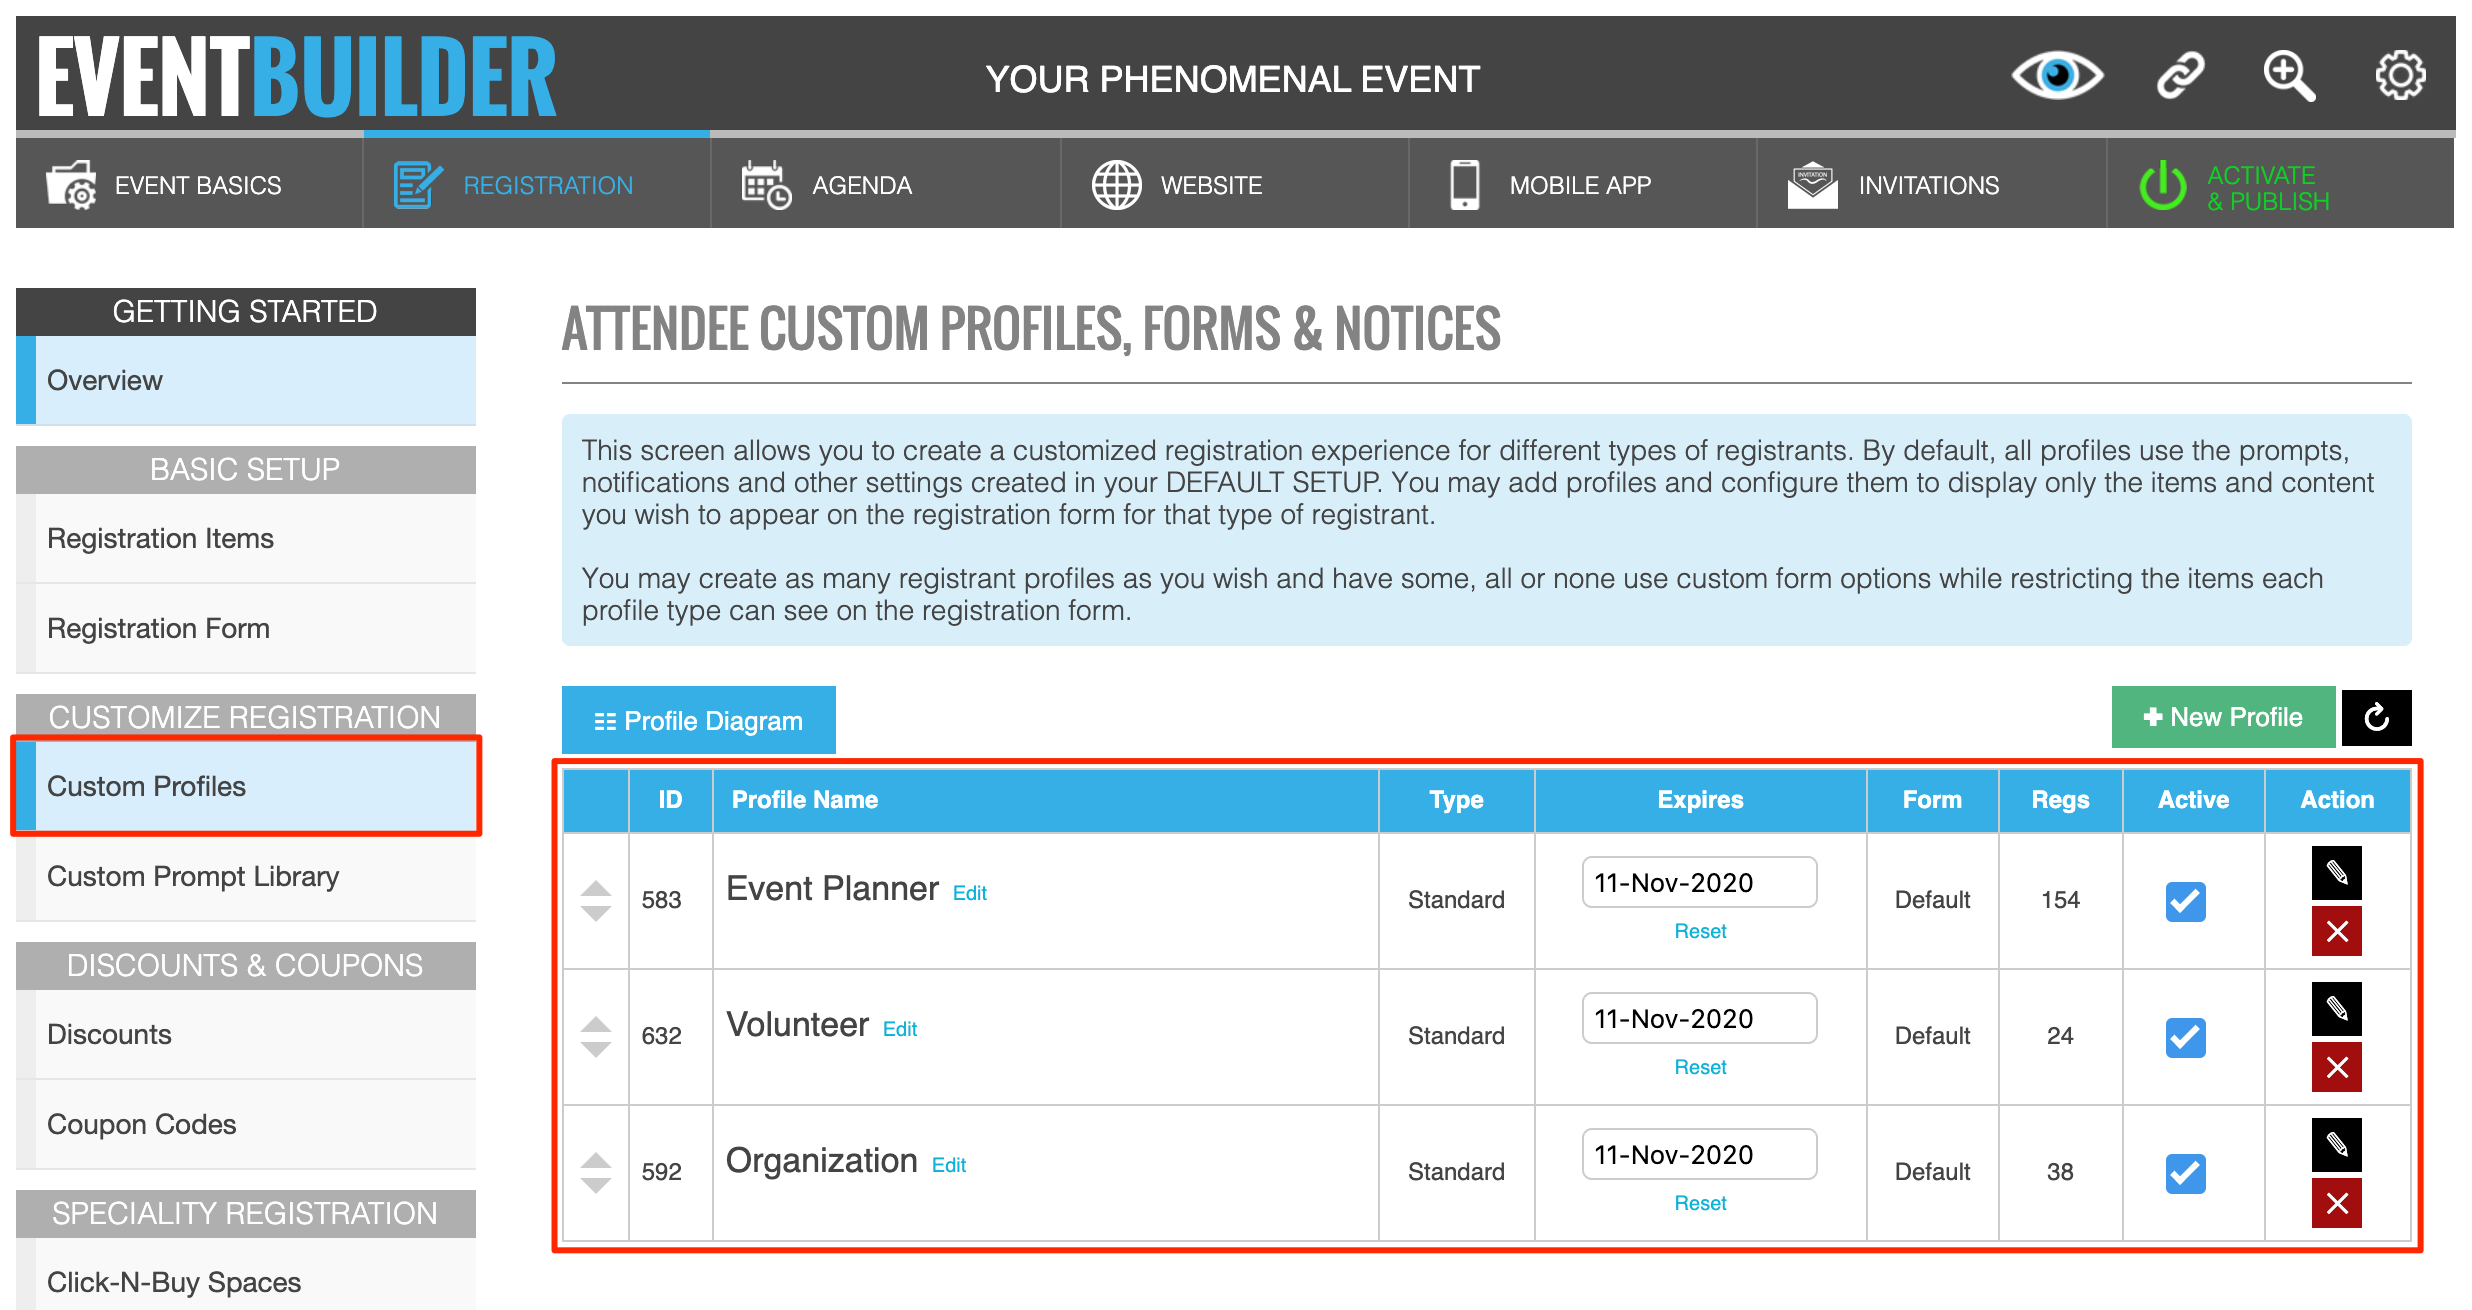Click the Event Planner profile name
The height and width of the screenshot is (1310, 2472).
tap(832, 889)
